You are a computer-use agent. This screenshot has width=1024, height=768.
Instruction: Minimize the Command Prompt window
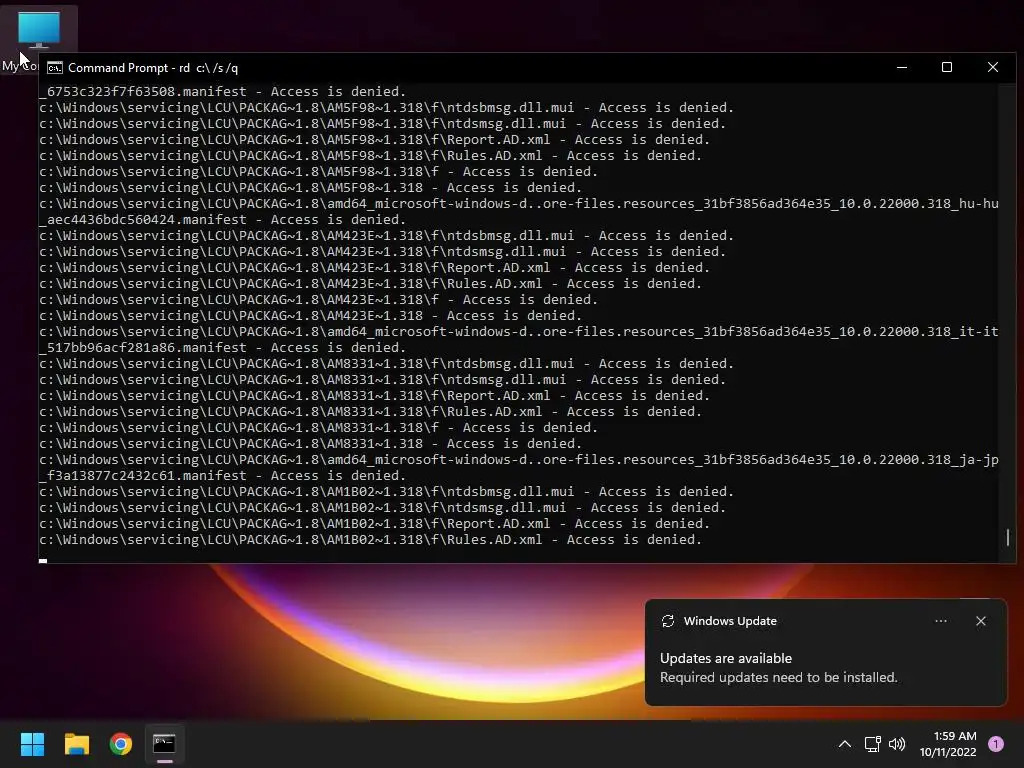tap(902, 67)
